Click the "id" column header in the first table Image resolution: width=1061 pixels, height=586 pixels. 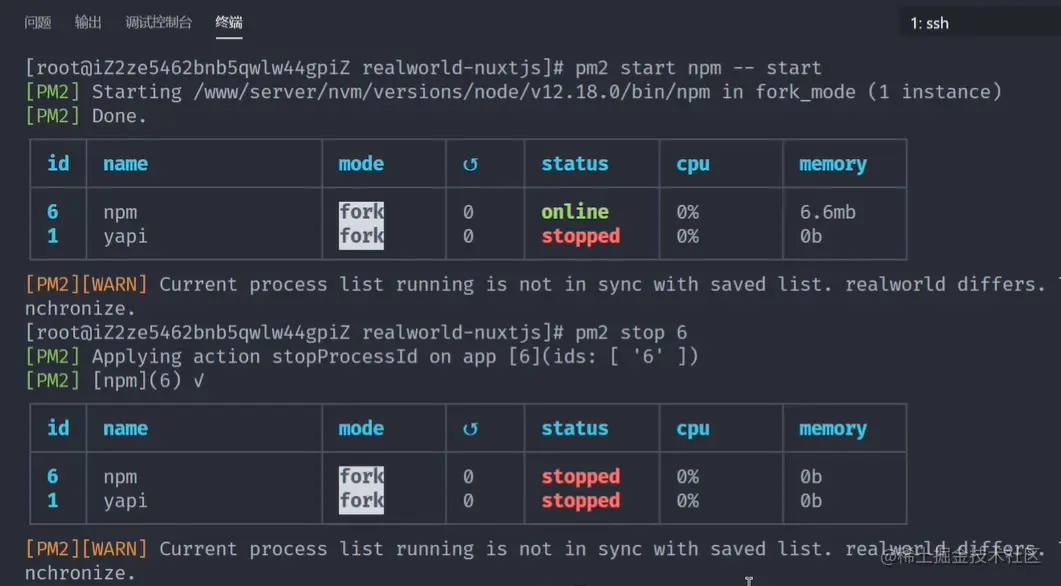[58, 164]
